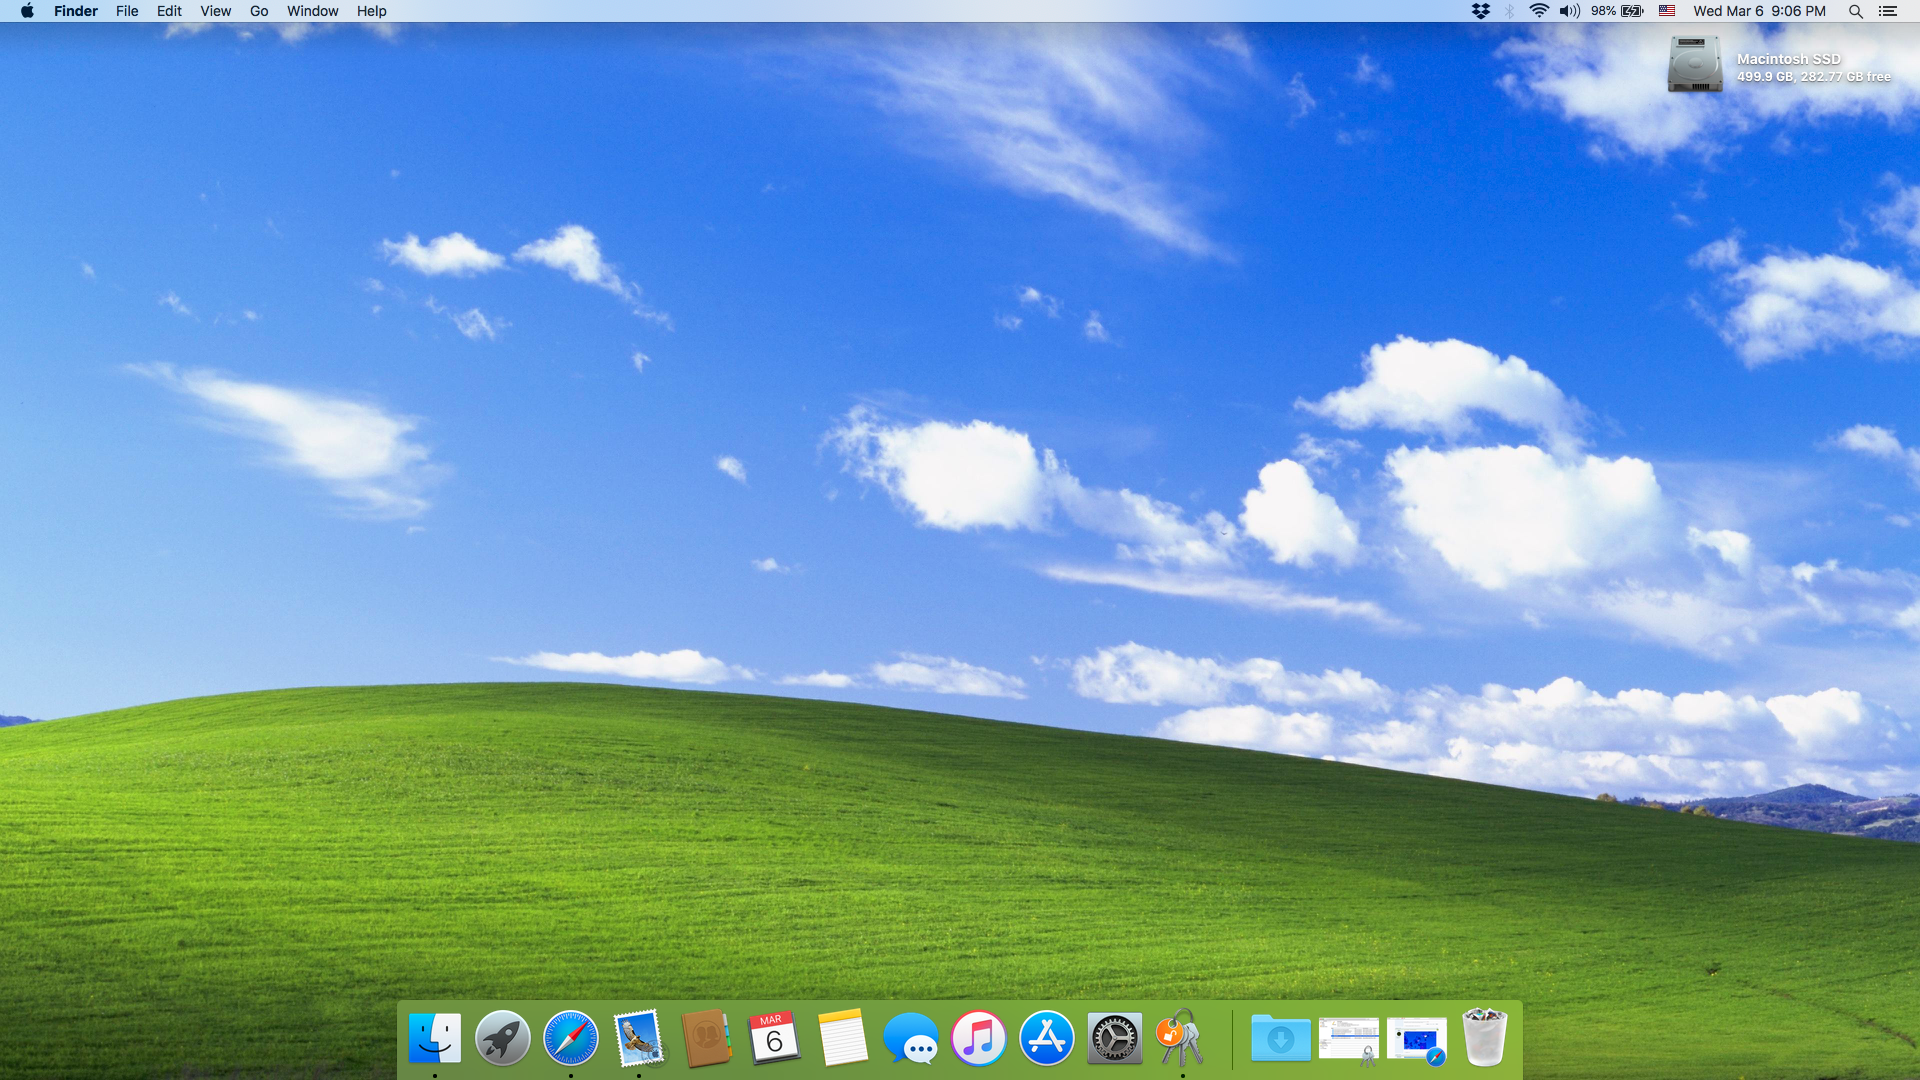This screenshot has height=1080, width=1920.
Task: Open Keychain Access keys icon
Action: click(1182, 1038)
